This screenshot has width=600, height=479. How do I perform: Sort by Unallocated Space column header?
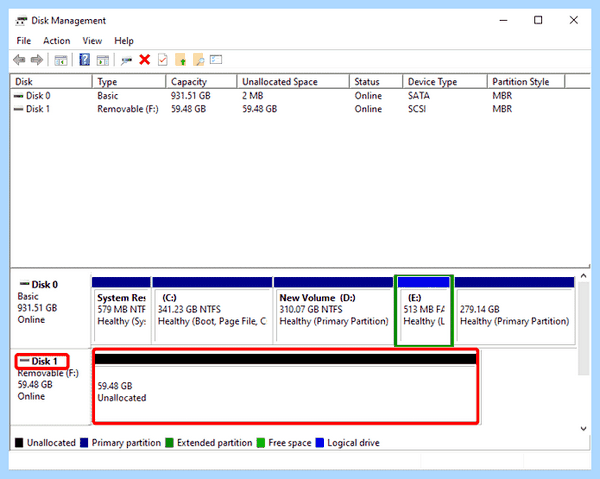point(293,81)
